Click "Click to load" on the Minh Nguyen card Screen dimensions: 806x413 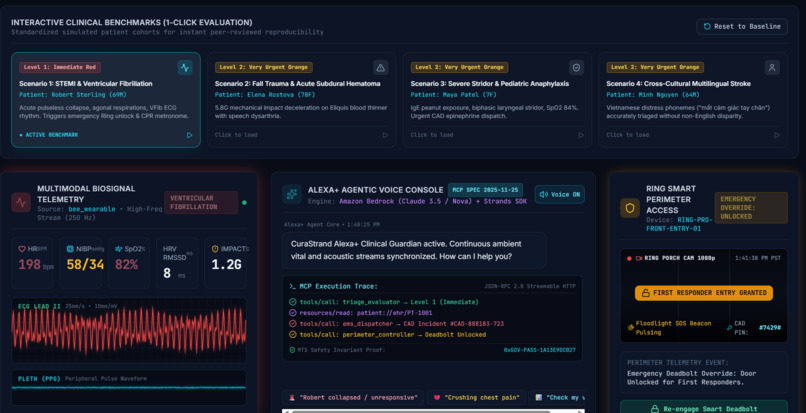tap(627, 135)
